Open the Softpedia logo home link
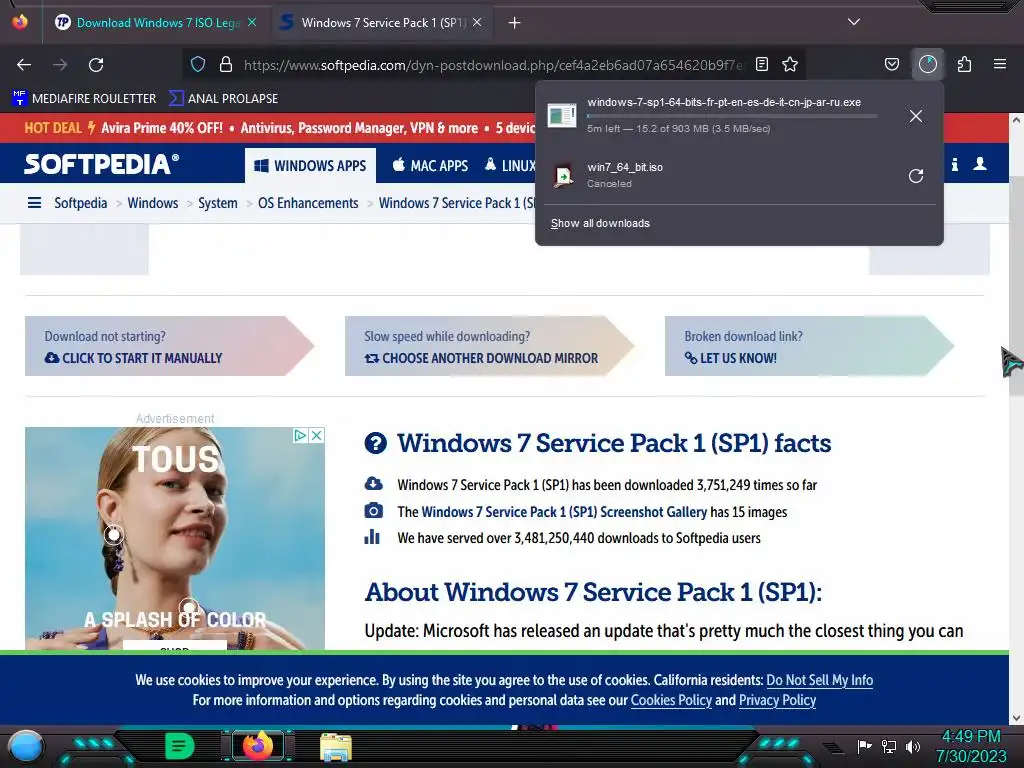This screenshot has height=768, width=1024. pos(101,163)
